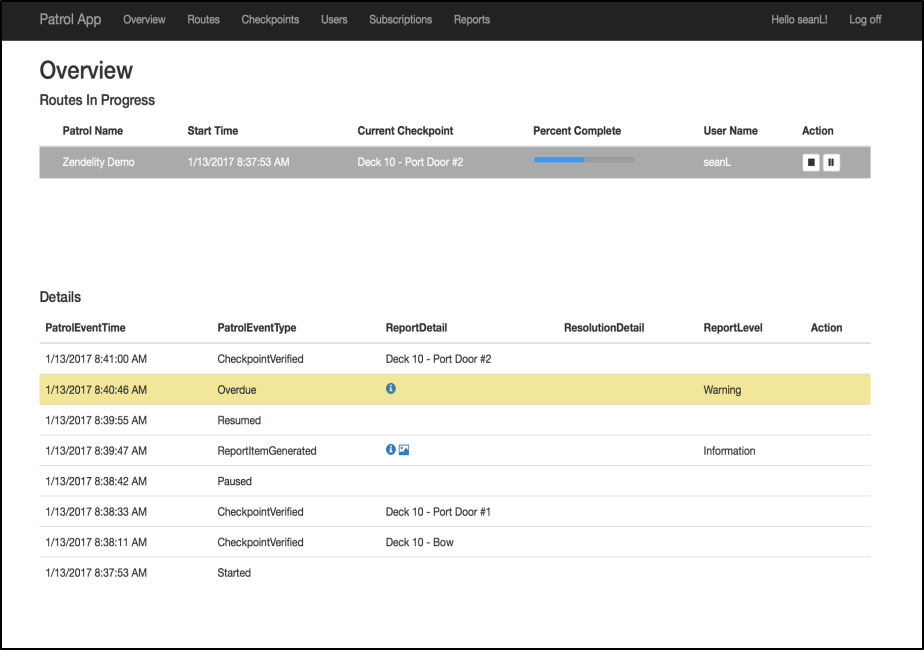
Task: Navigate to the Users page
Action: 334,19
